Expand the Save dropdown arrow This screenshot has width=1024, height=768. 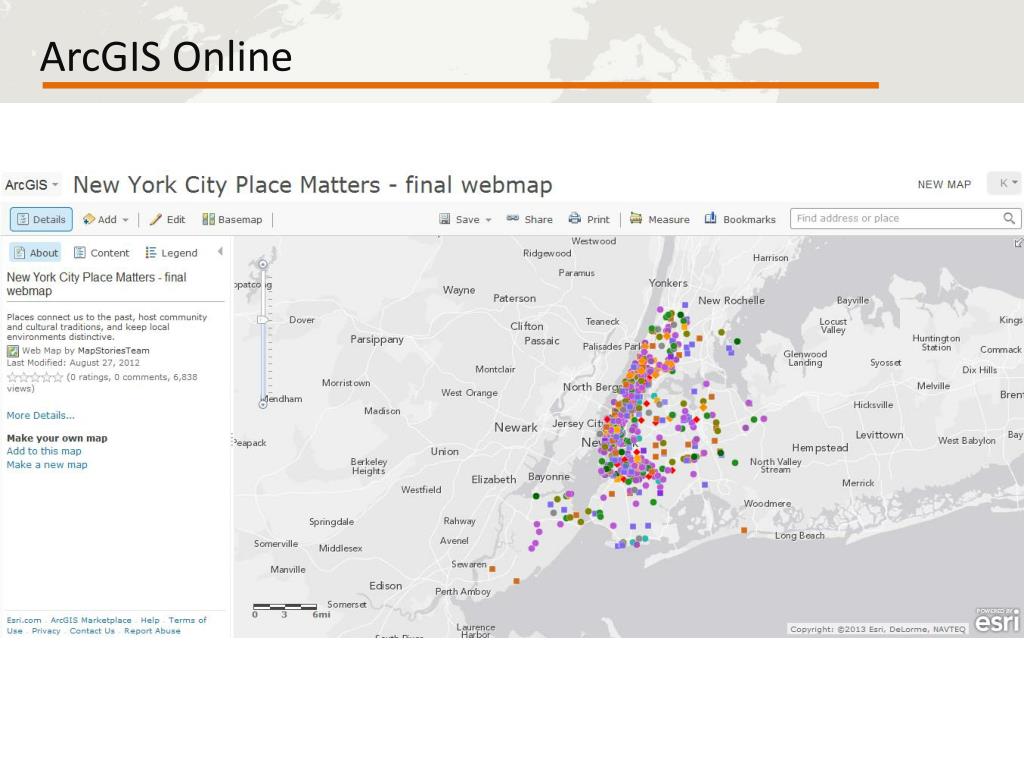click(488, 220)
